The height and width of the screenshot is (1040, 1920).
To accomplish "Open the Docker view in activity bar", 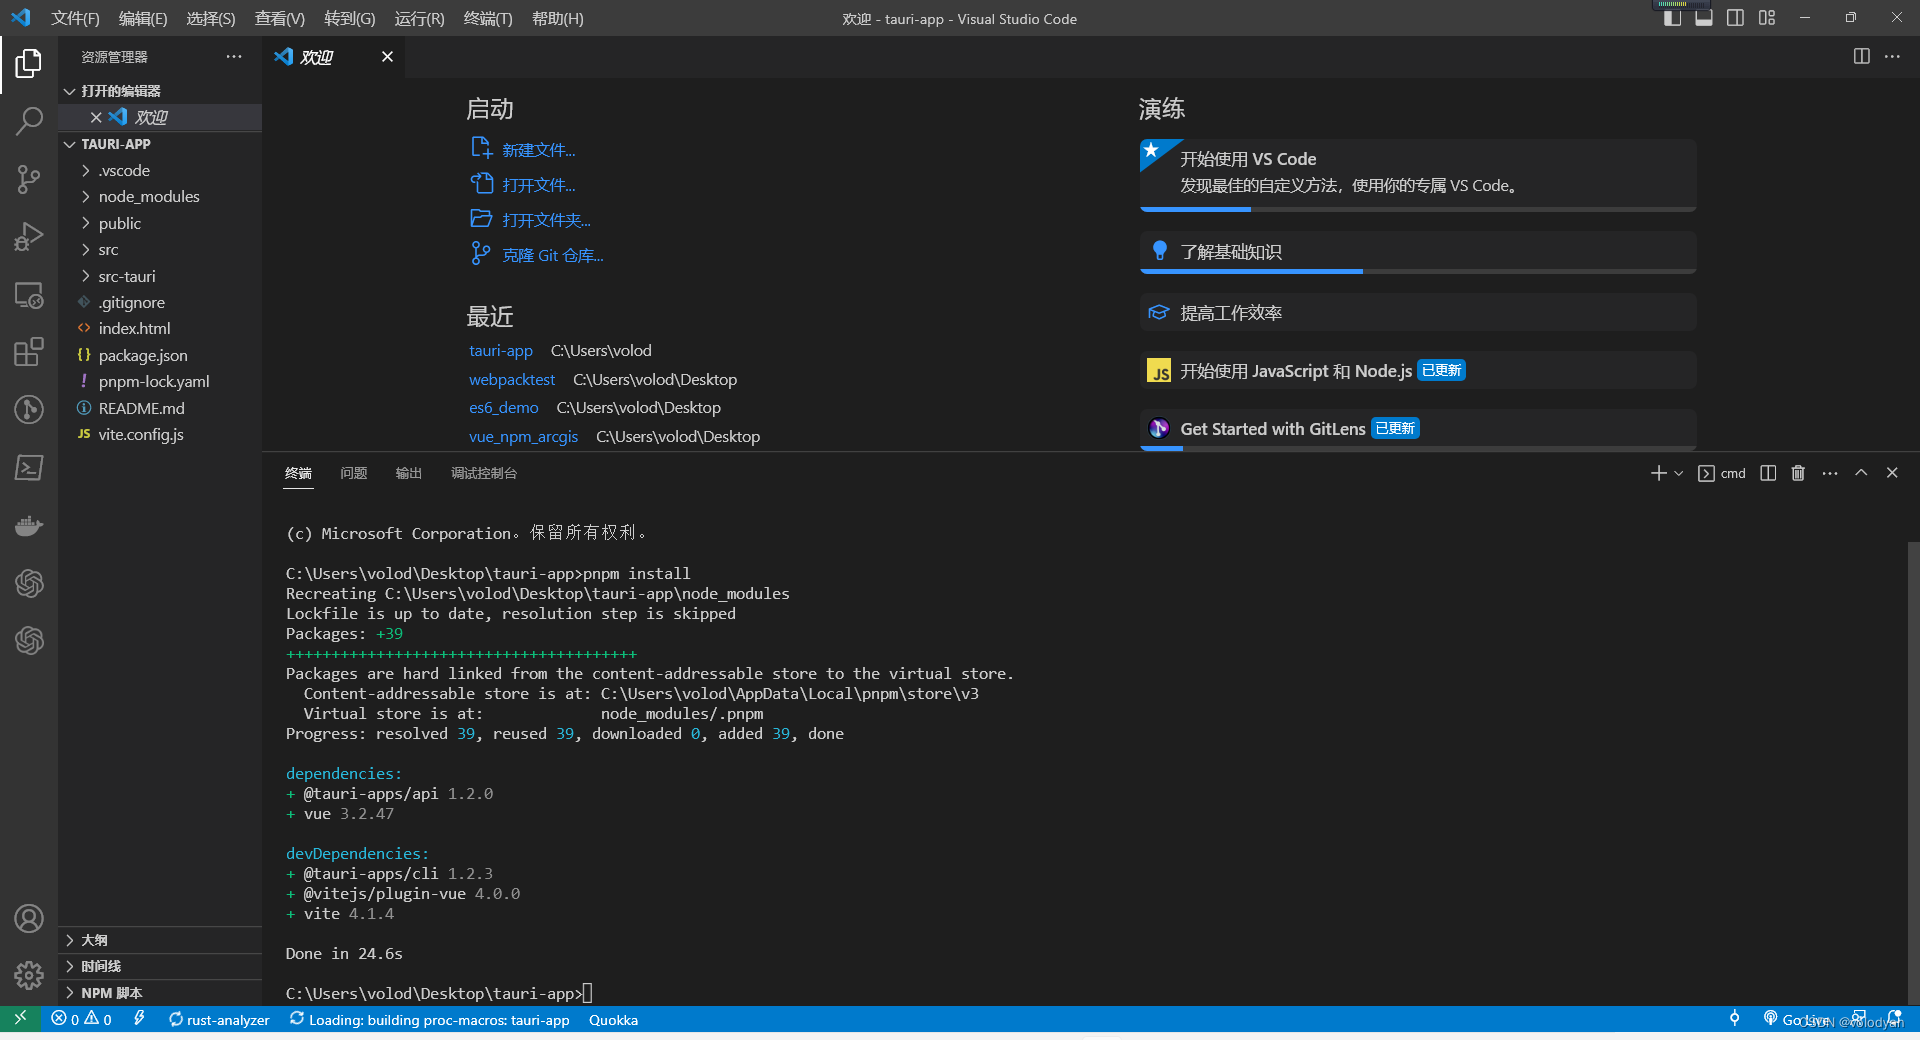I will pos(29,525).
